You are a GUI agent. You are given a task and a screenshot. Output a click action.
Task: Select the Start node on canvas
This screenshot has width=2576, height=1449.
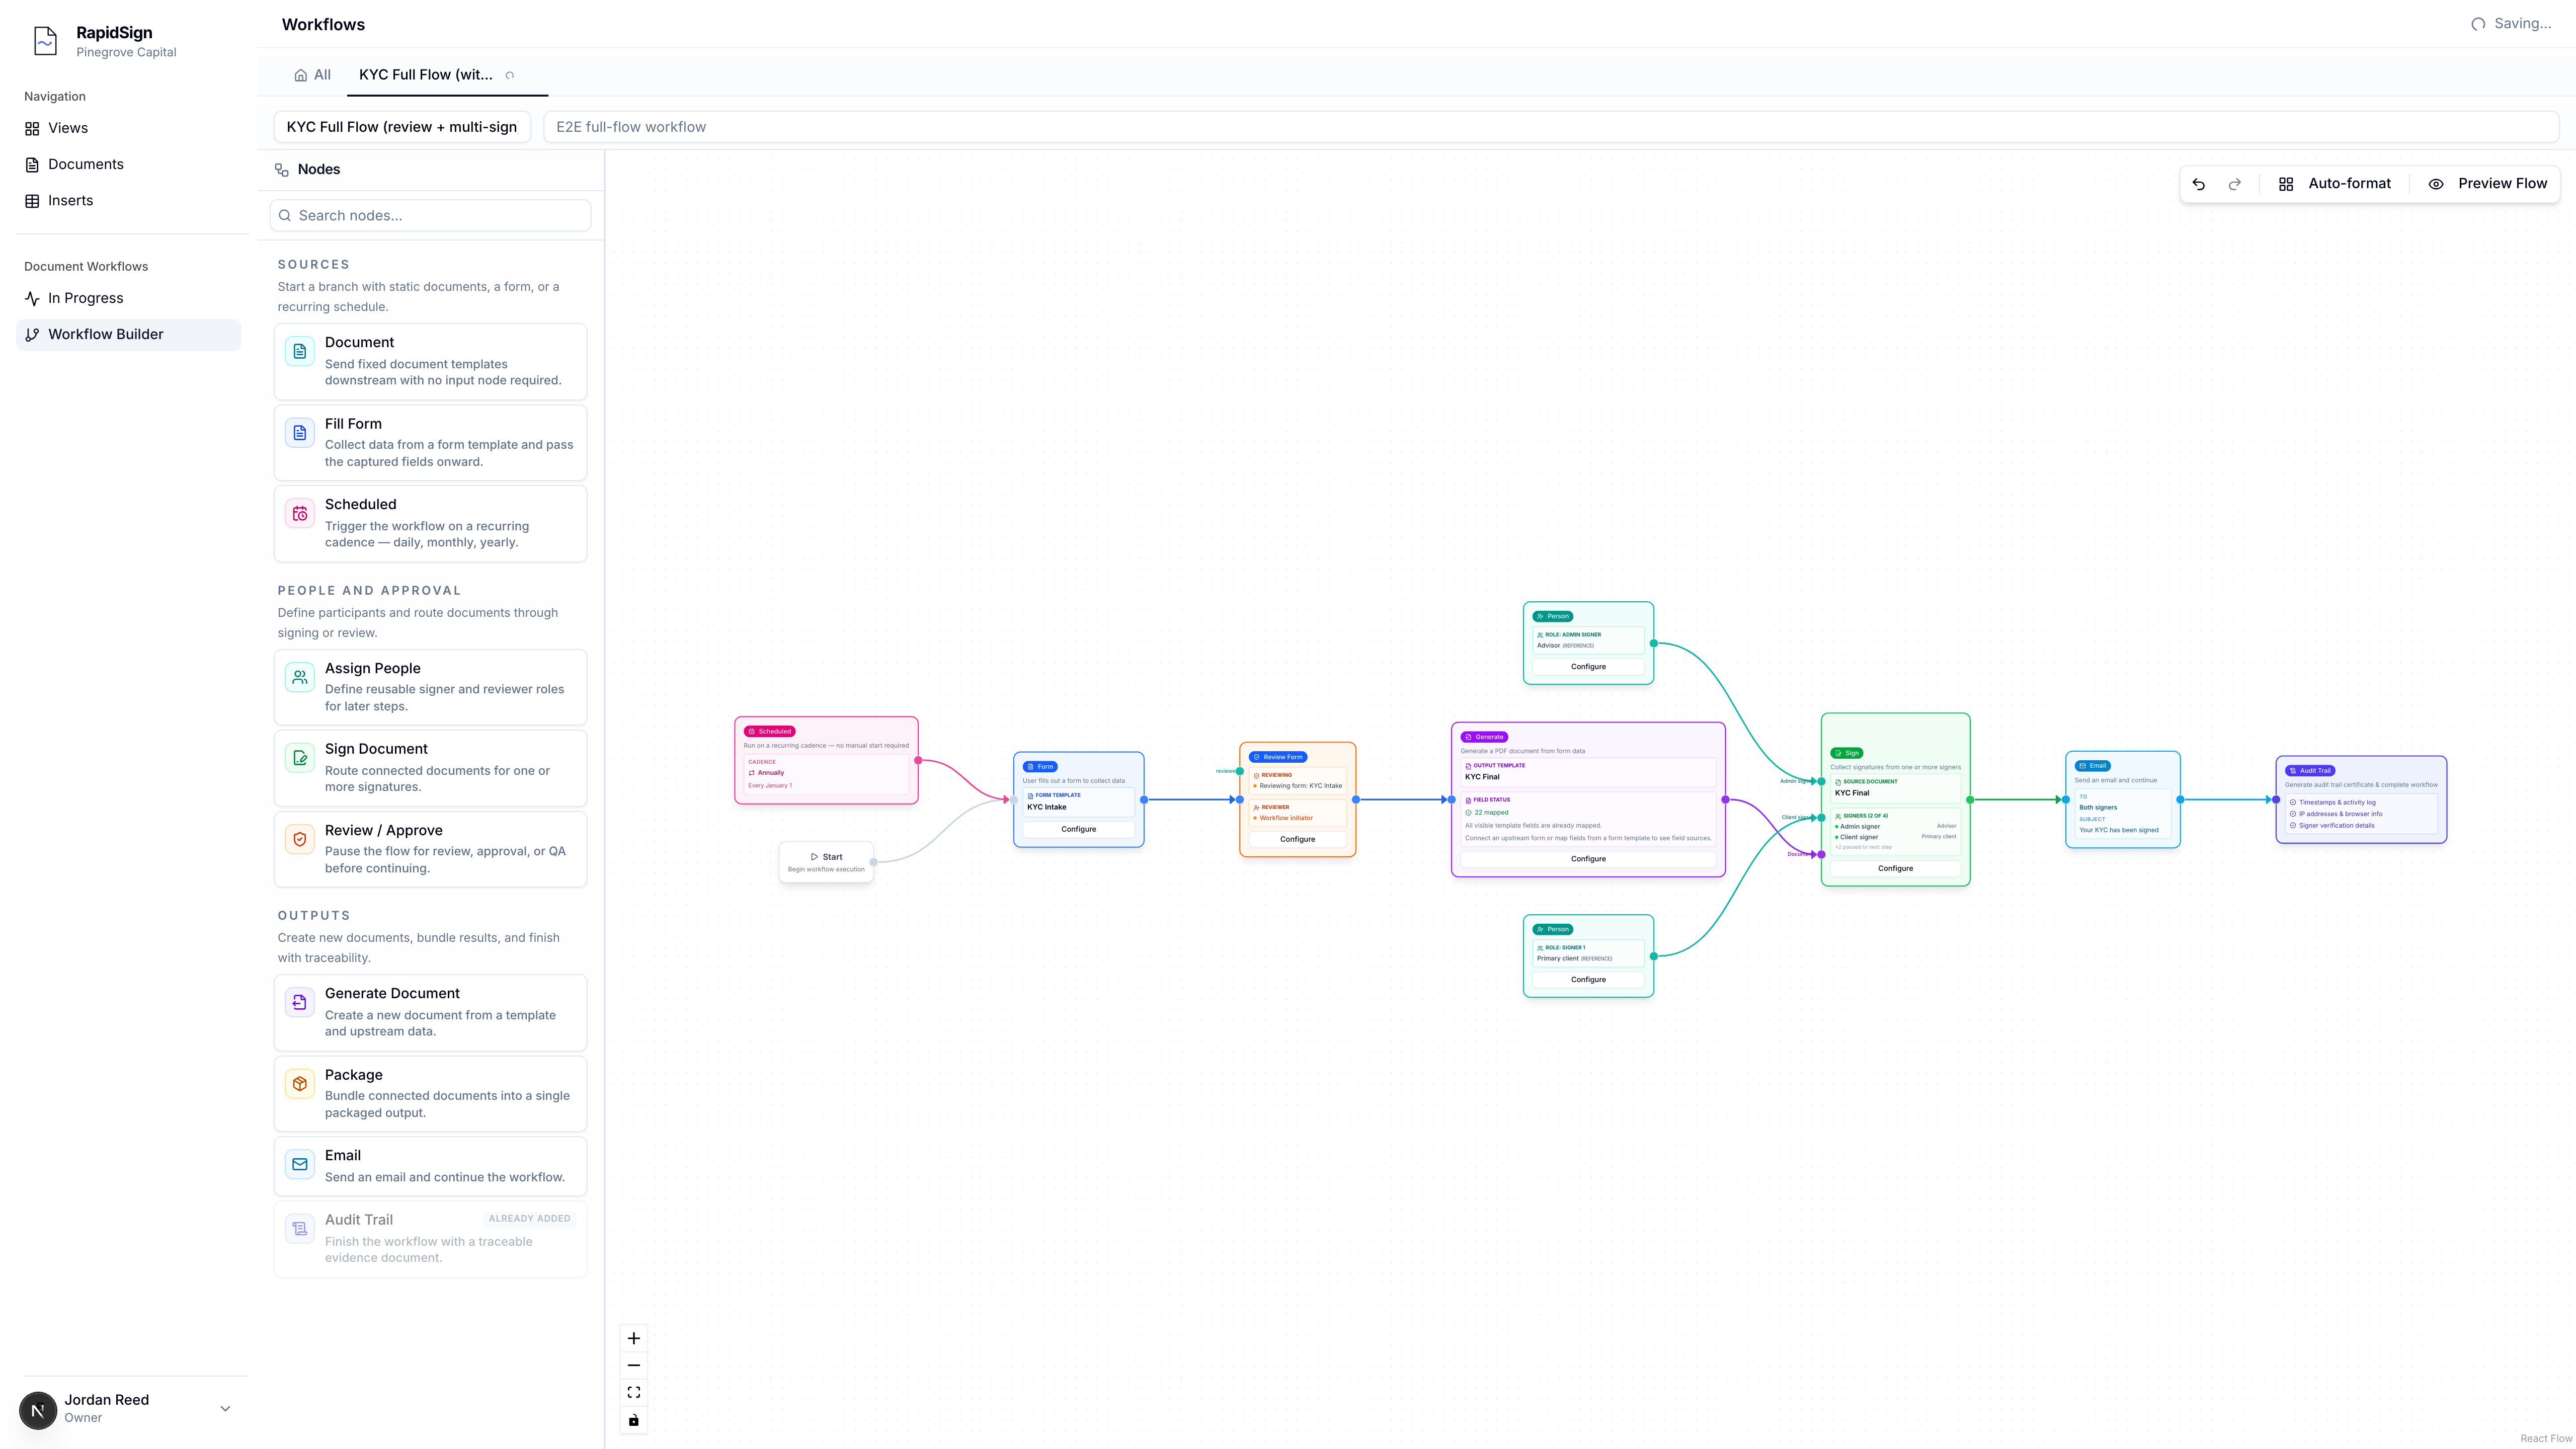tap(826, 862)
